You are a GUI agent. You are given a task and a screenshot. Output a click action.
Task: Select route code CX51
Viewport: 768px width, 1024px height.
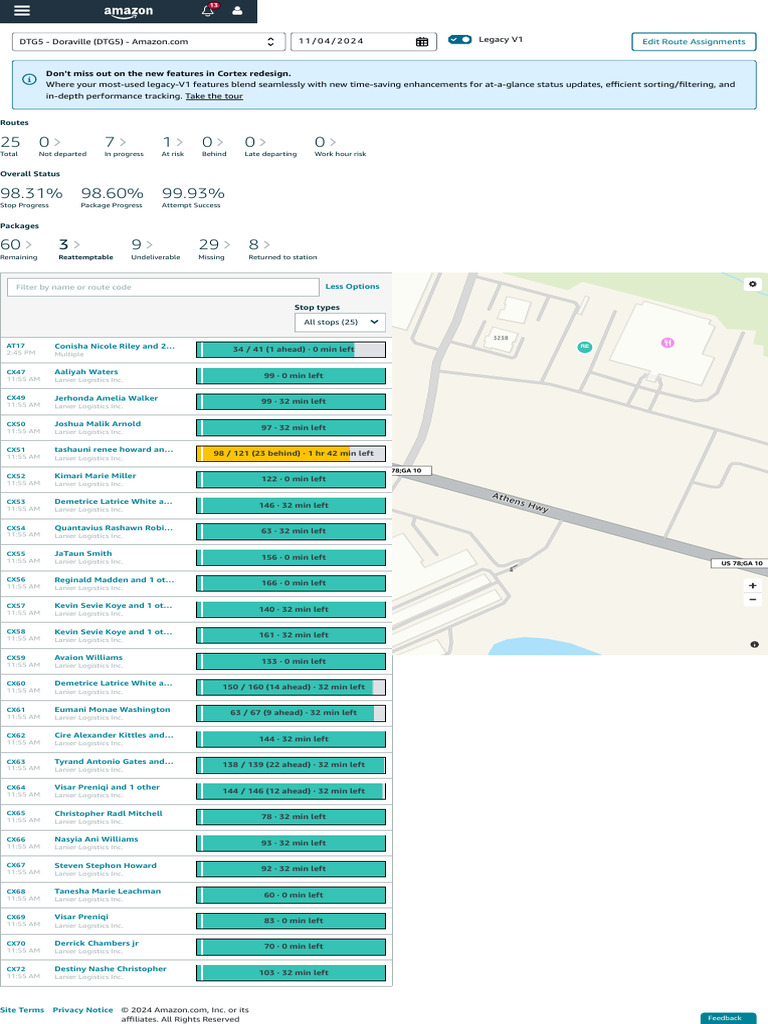(x=16, y=449)
